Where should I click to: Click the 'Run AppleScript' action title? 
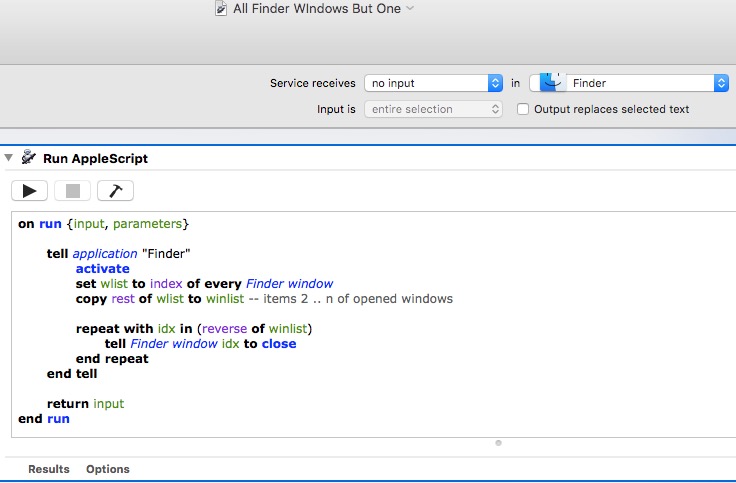[95, 159]
